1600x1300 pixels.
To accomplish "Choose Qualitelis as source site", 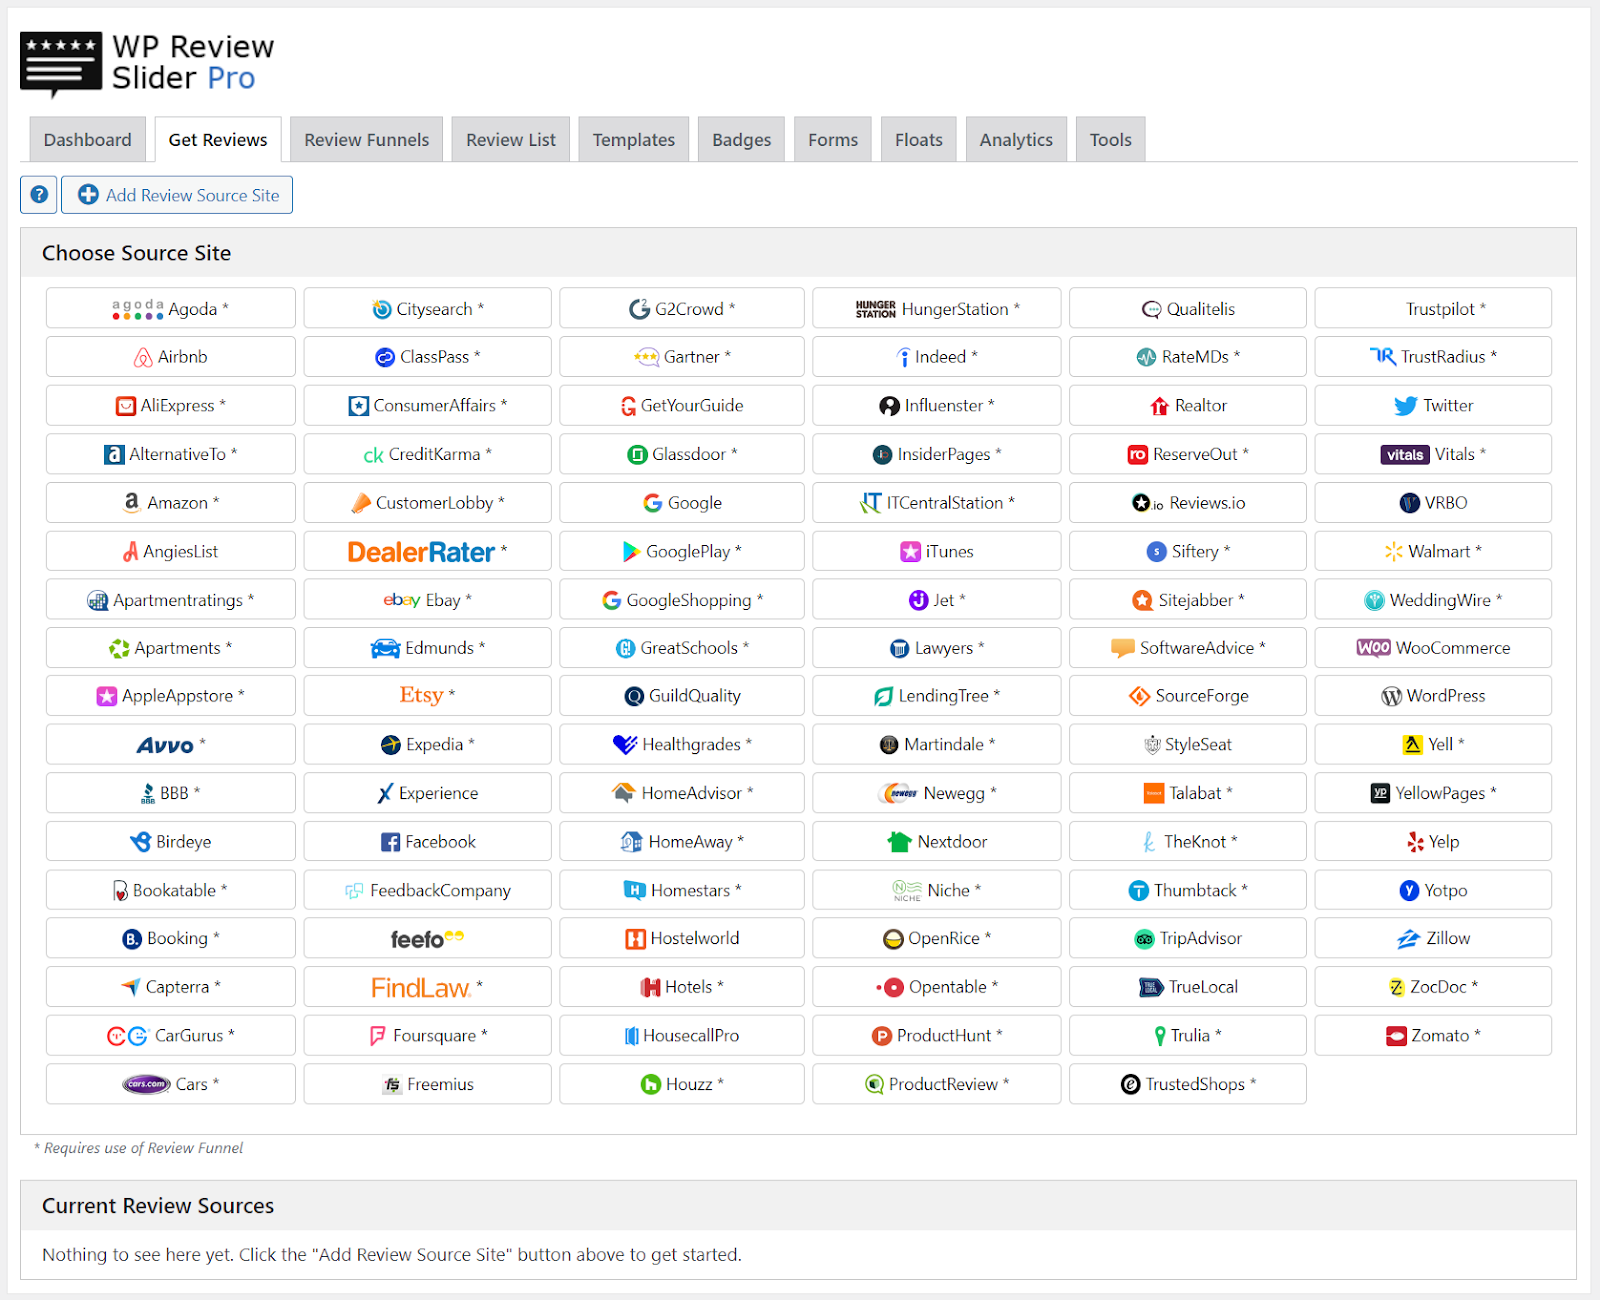I will [x=1188, y=309].
